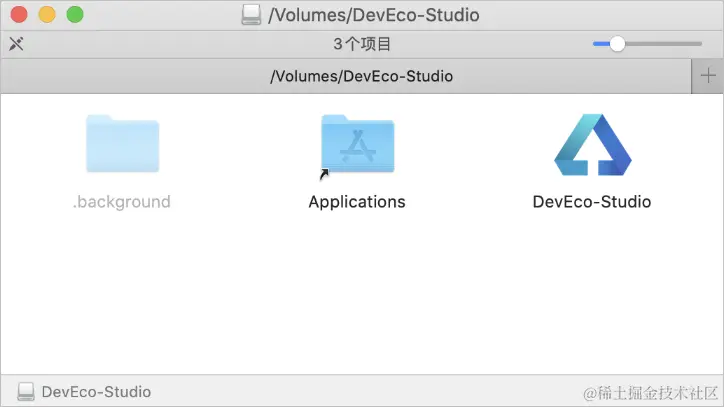Click DevEco-Studio volume name in path bar
The width and height of the screenshot is (724, 407).
click(x=96, y=392)
